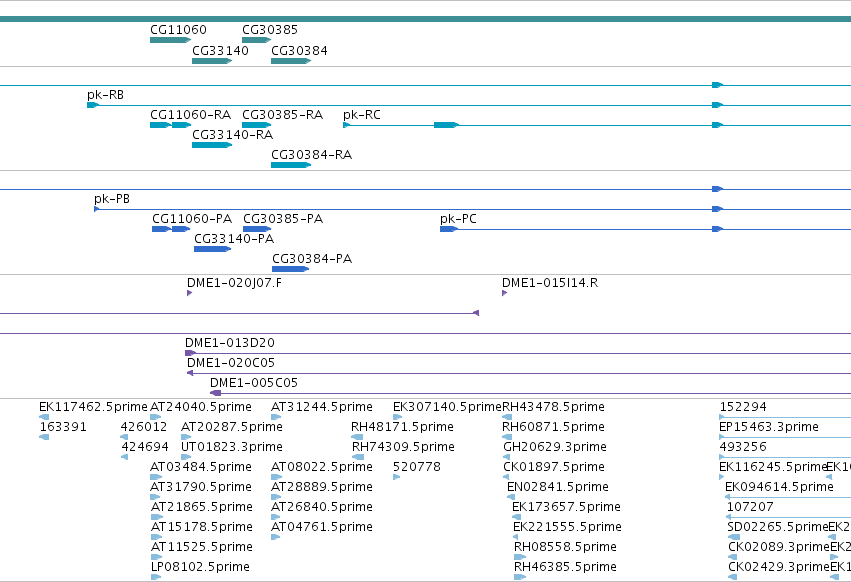Select the CG33140-RA transcript
Screen dimensions: 851x582
point(212,145)
